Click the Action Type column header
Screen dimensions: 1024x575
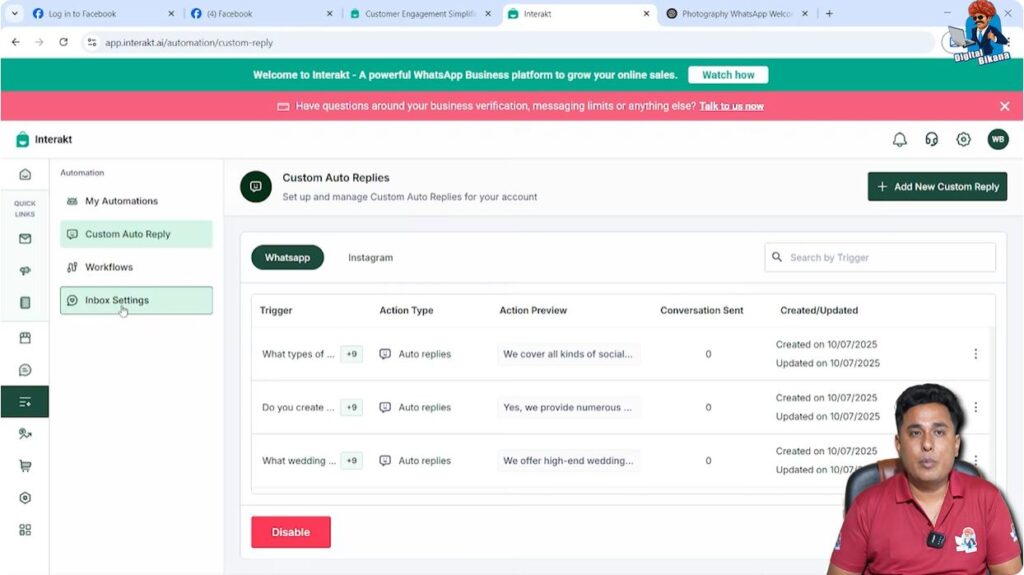click(x=406, y=310)
